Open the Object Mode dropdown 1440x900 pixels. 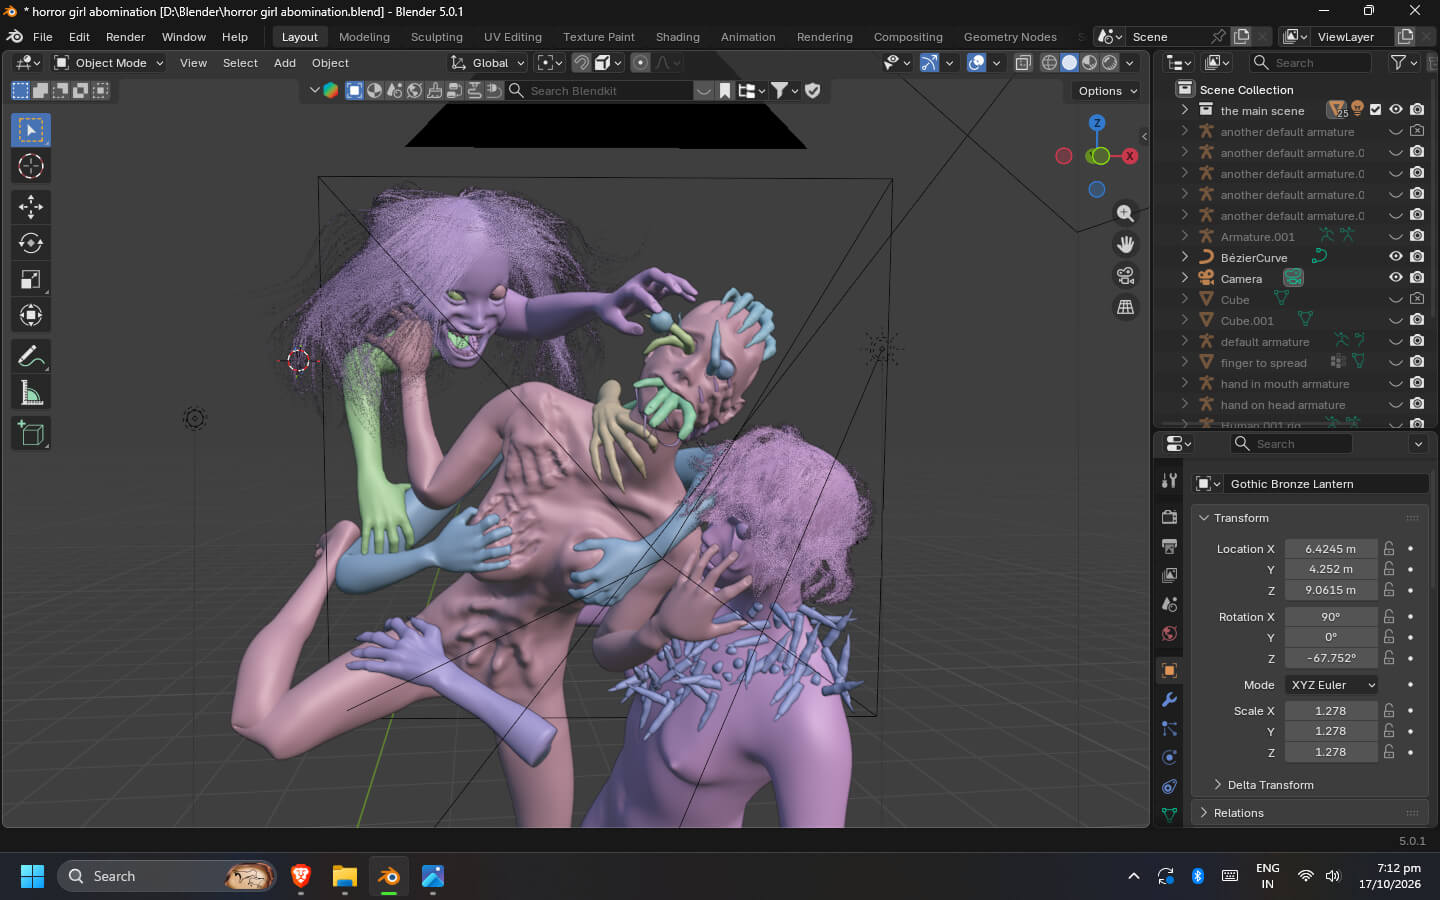point(109,63)
